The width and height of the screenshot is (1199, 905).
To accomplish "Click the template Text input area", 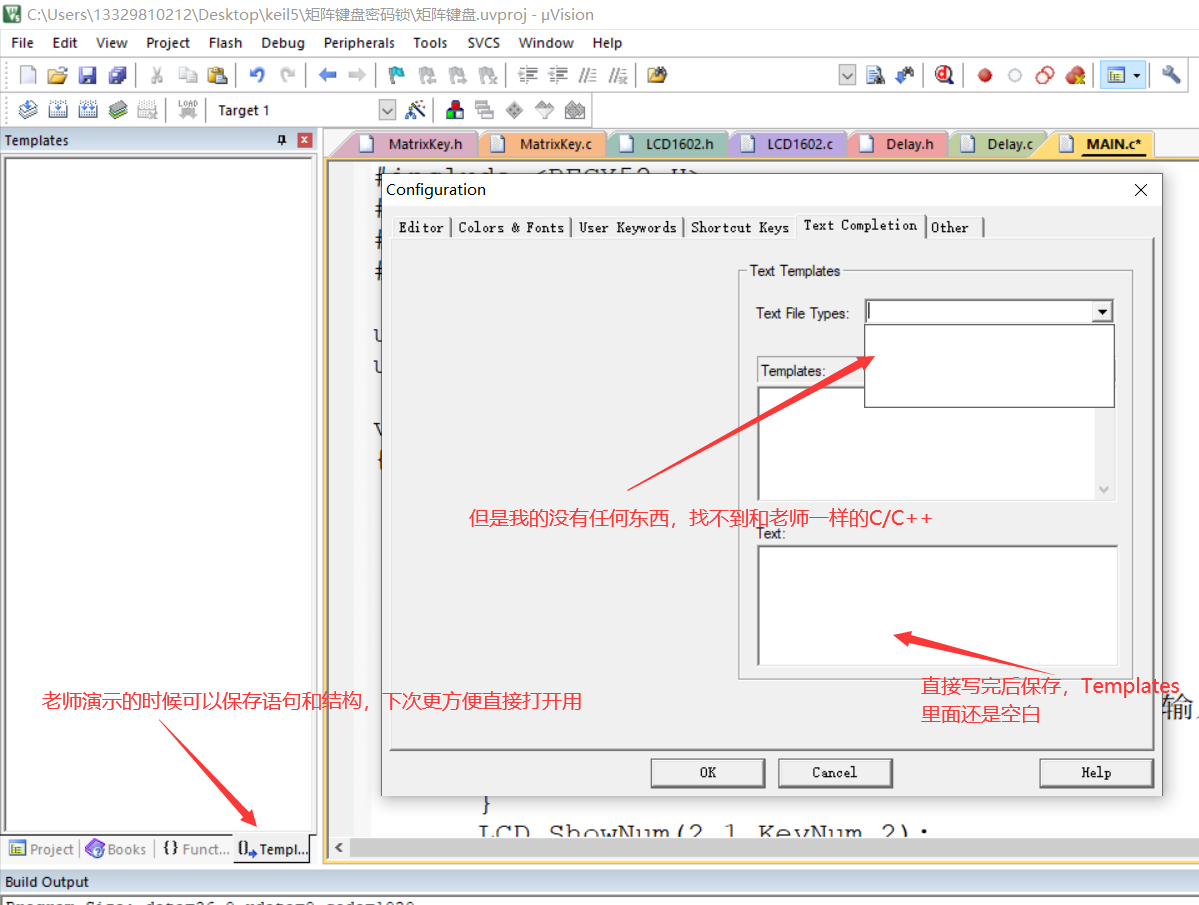I will click(937, 605).
